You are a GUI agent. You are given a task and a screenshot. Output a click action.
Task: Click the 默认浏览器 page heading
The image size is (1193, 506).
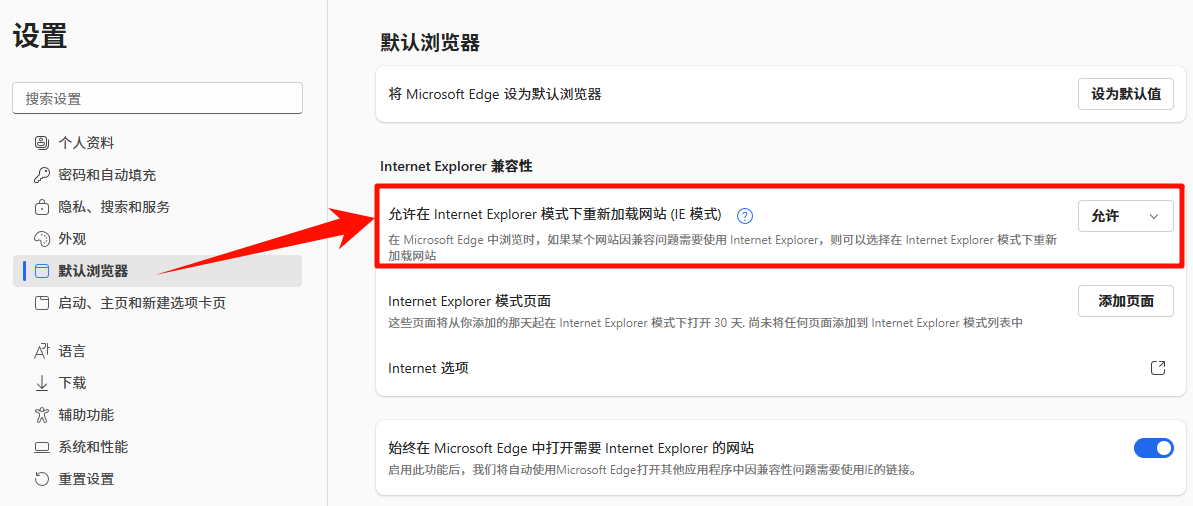pos(430,43)
